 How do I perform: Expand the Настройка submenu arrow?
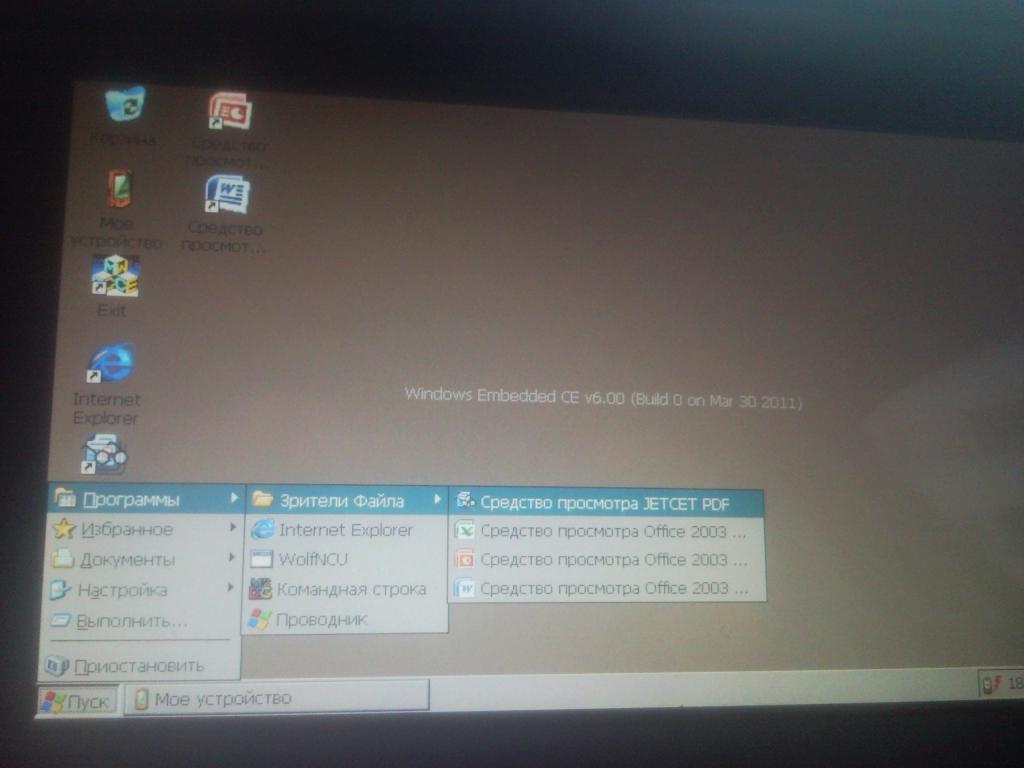230,588
